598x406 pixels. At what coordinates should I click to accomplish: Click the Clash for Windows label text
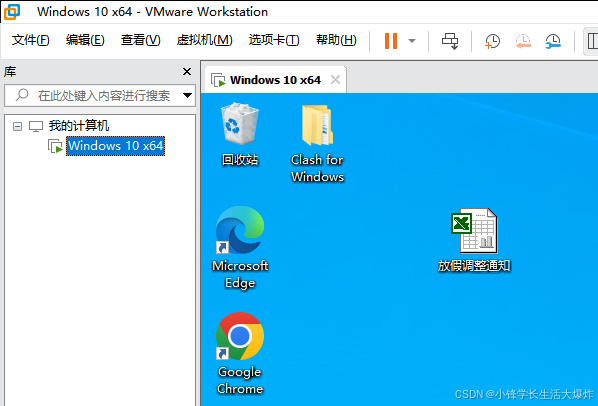pyautogui.click(x=317, y=168)
